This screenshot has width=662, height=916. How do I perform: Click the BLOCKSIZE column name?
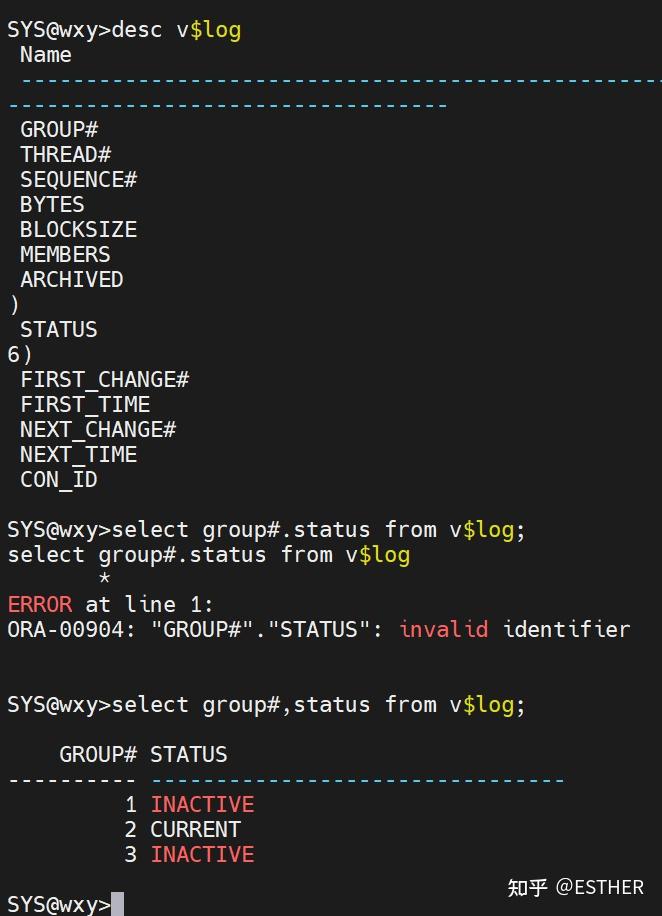(78, 229)
